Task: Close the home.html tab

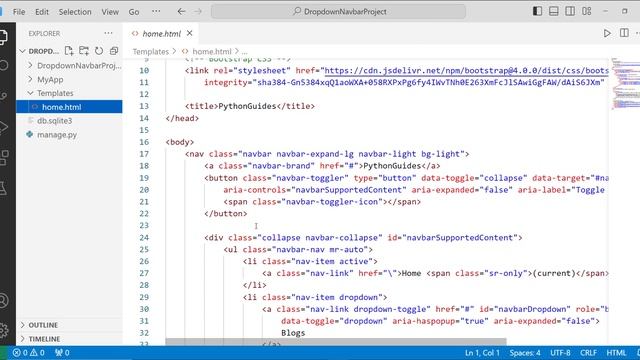Action: [x=189, y=33]
